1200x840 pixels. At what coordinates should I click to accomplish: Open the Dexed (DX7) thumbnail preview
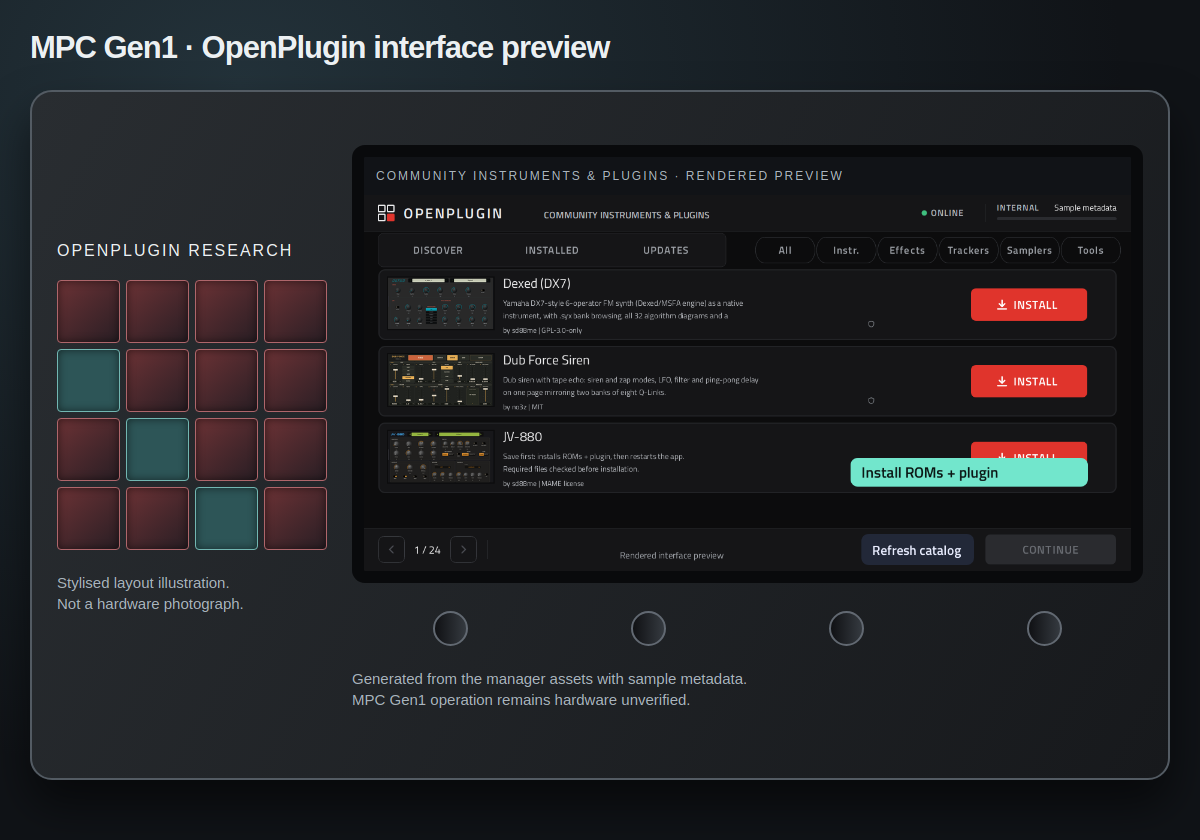[x=441, y=304]
